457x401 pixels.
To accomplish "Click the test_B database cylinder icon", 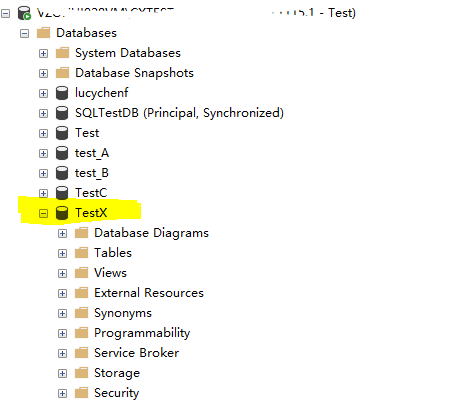I will [x=62, y=173].
